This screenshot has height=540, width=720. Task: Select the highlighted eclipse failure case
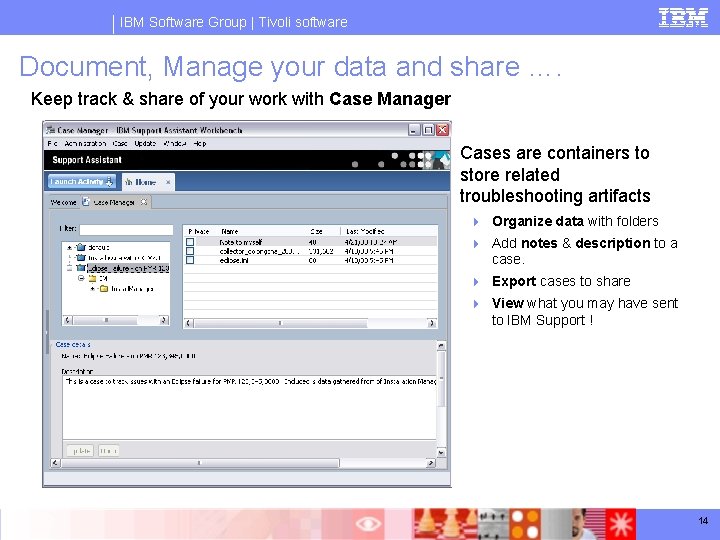(128, 268)
